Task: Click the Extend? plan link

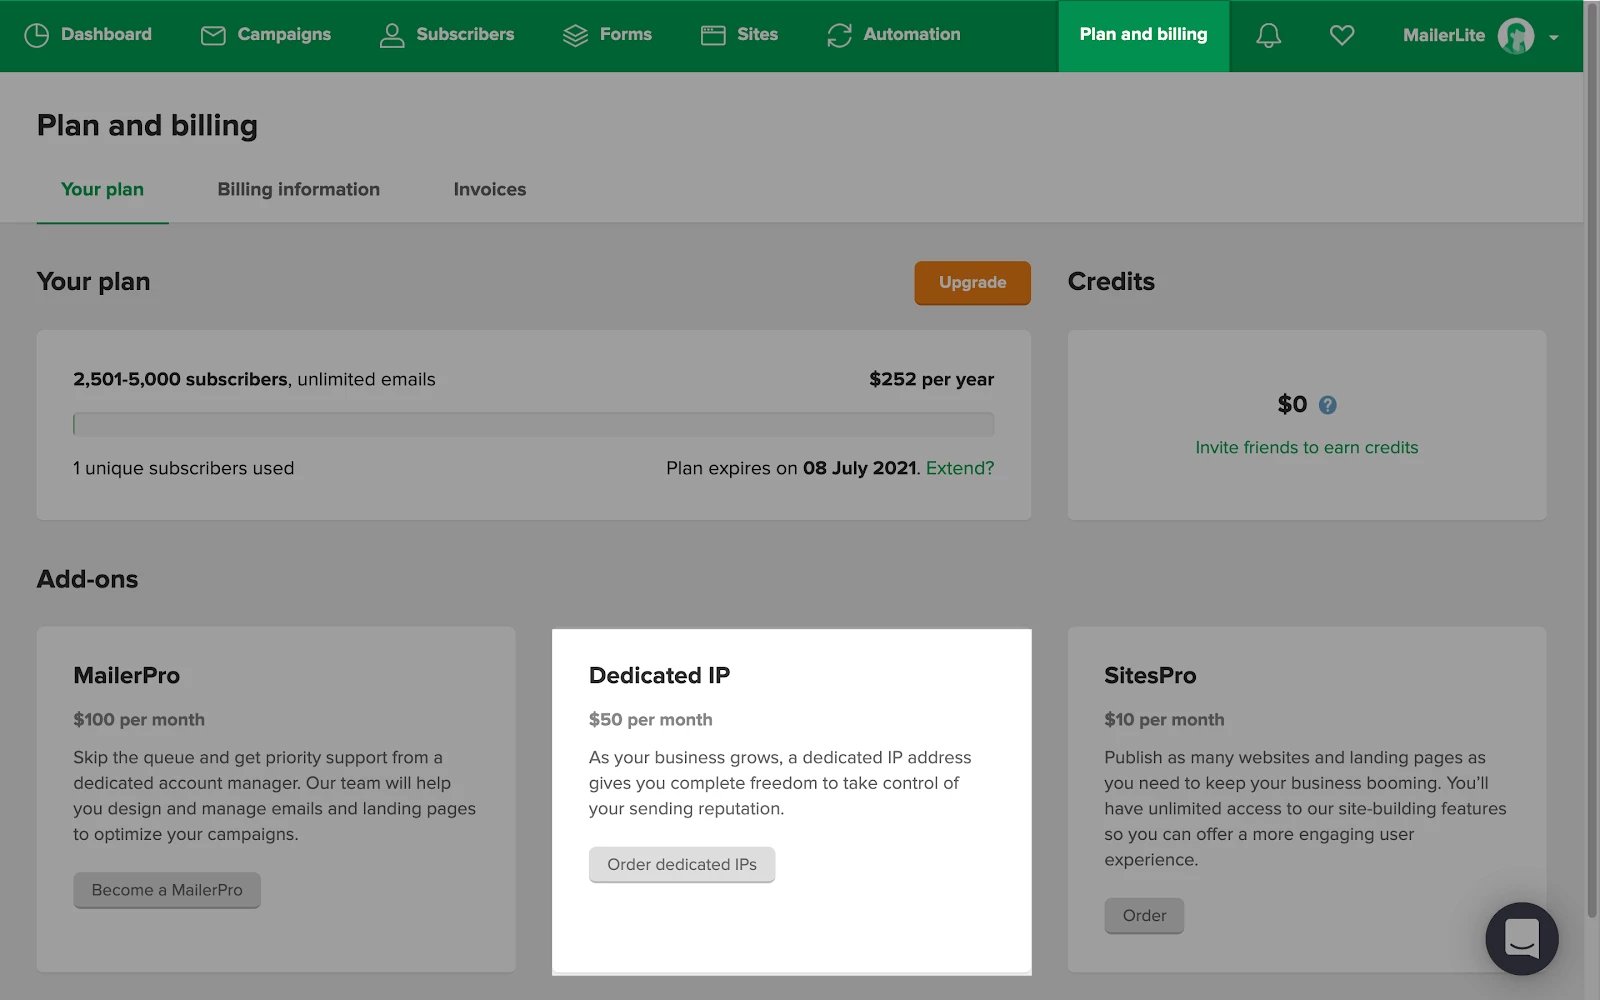Action: [959, 468]
